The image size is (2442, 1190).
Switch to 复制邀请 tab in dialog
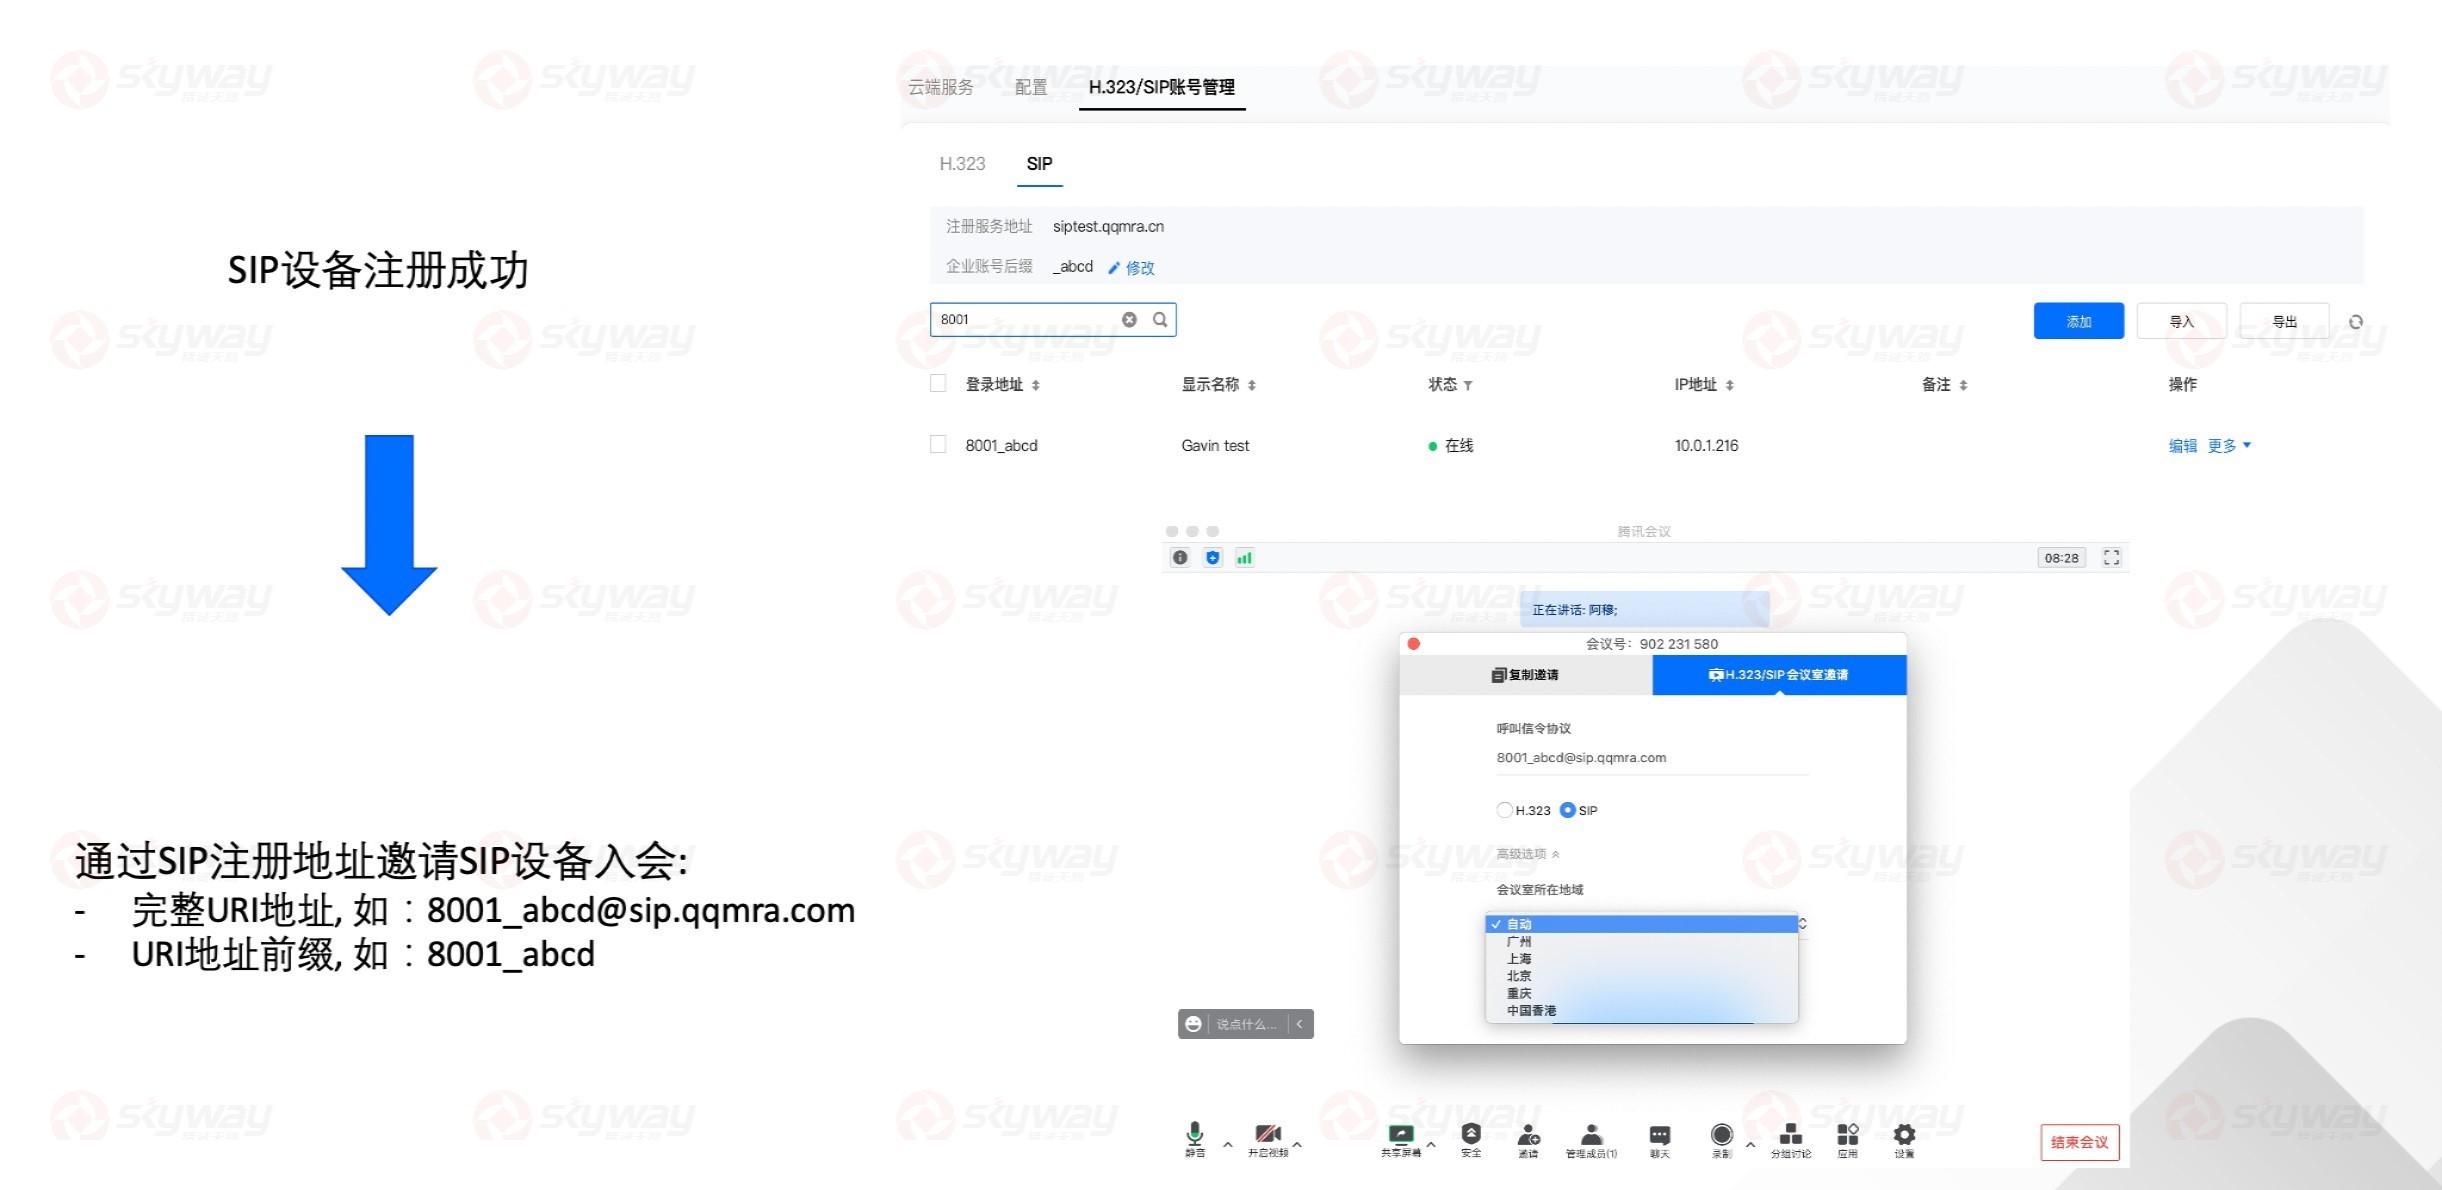coord(1525,675)
